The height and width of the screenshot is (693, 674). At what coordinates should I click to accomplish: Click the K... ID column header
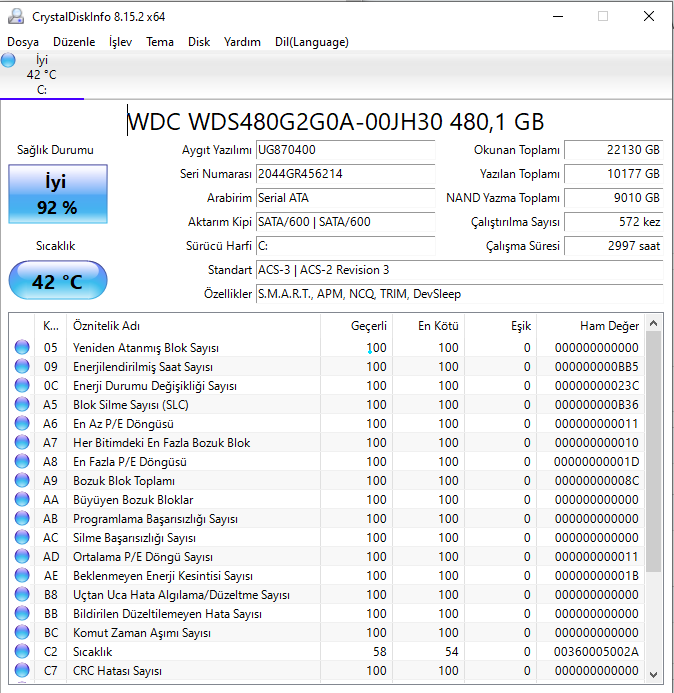[x=50, y=326]
